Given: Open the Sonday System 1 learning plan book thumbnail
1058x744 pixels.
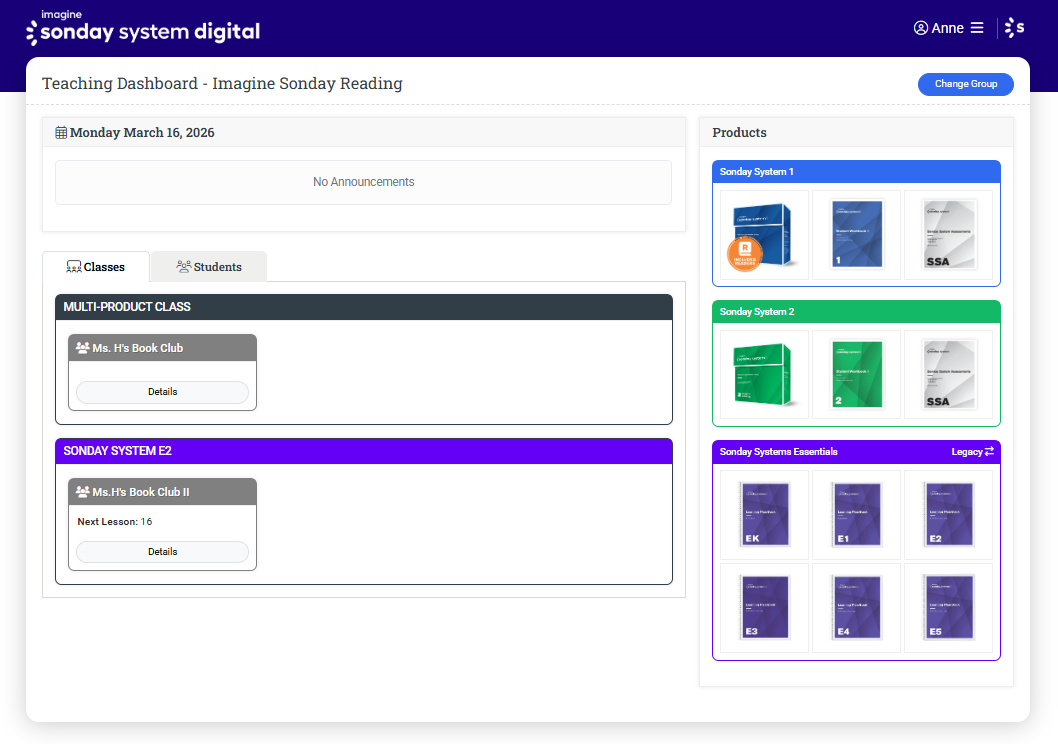Looking at the screenshot, I should coord(763,234).
